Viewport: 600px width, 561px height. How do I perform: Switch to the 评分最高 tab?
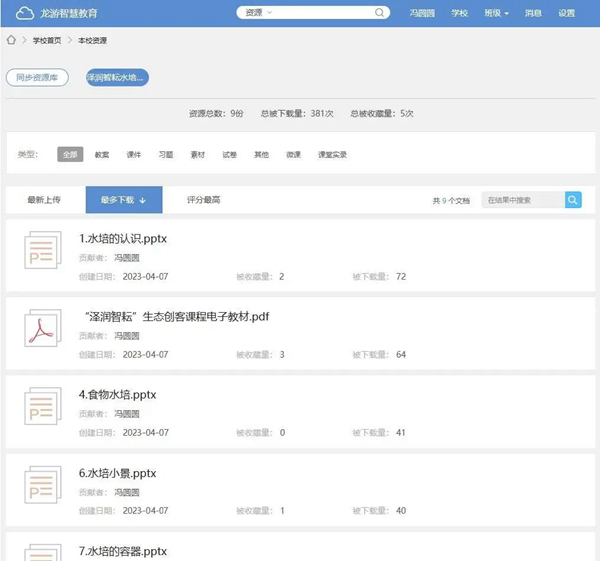point(203,200)
